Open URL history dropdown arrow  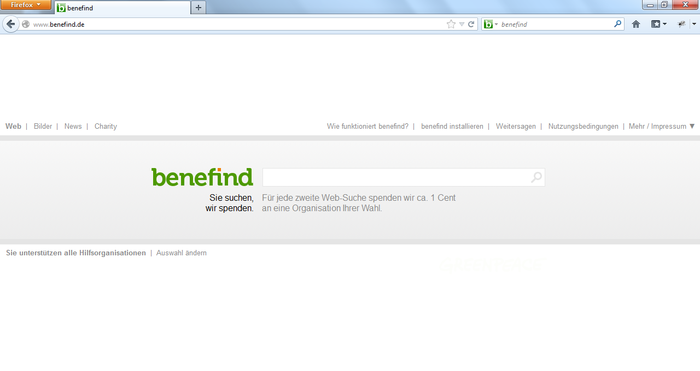pos(462,24)
